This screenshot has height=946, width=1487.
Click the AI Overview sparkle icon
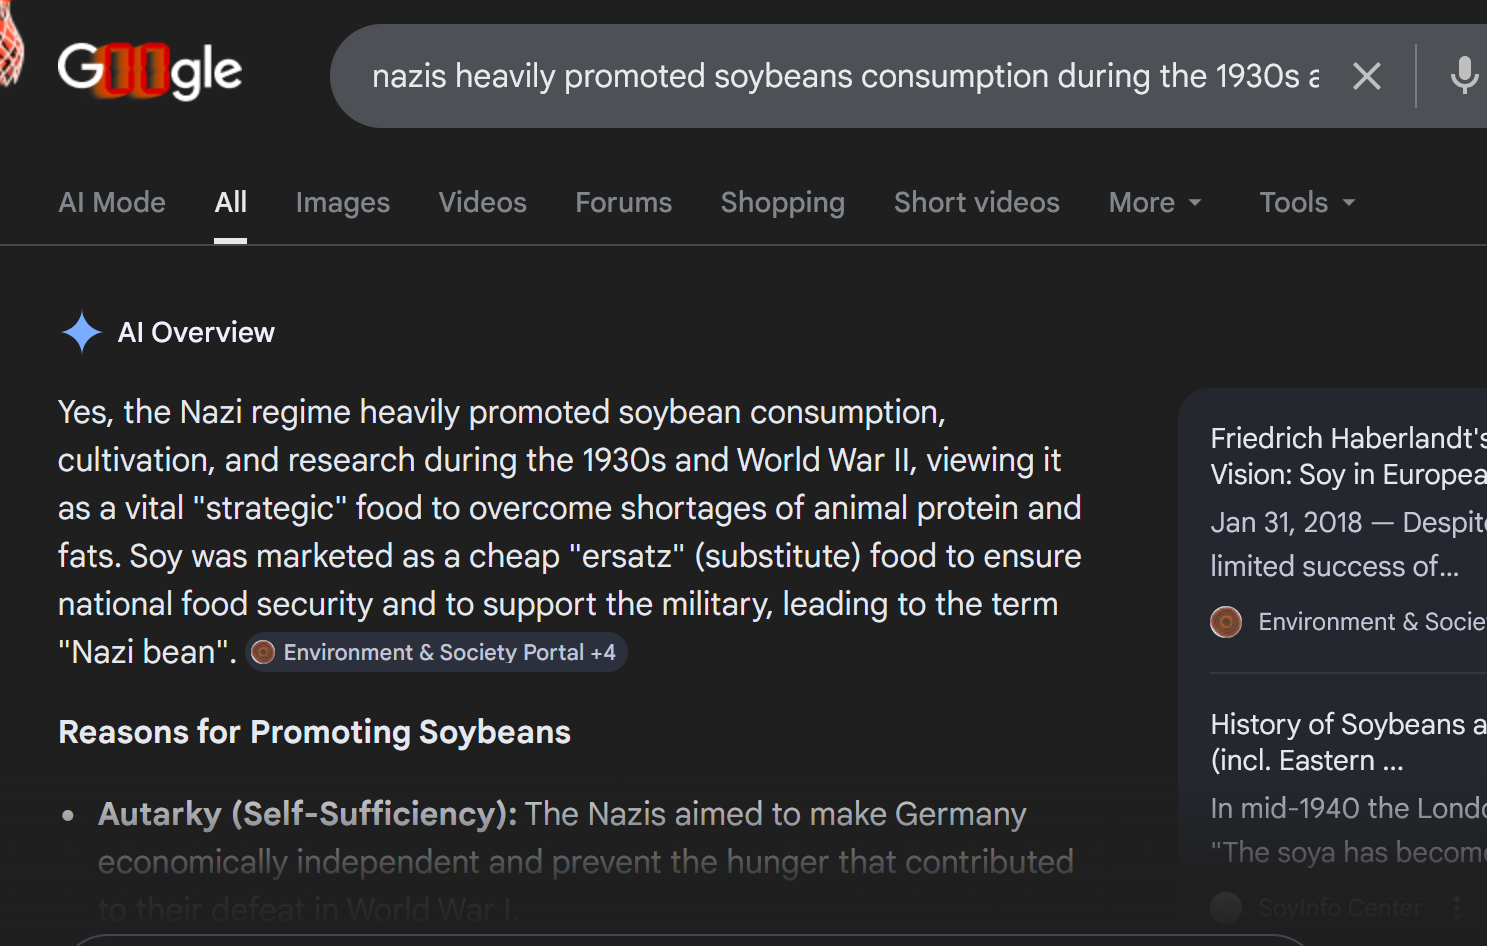[x=81, y=332]
